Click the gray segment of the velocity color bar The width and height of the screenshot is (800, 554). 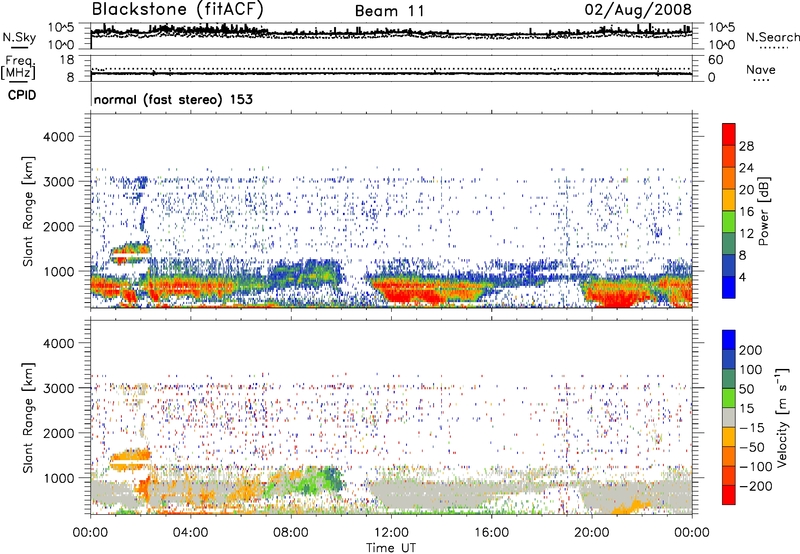pos(729,417)
